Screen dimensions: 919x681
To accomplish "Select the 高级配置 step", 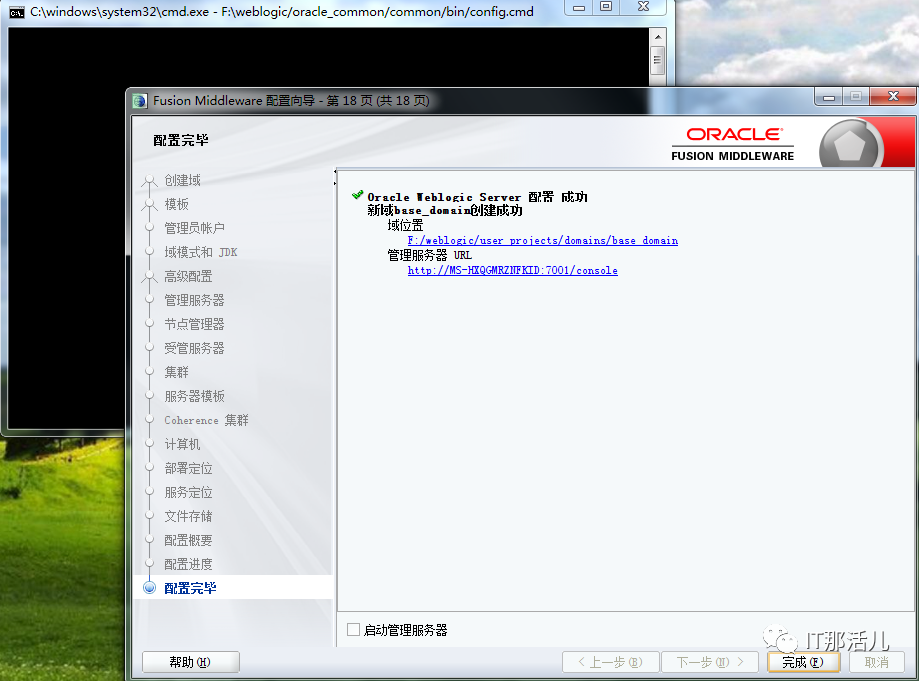I will (188, 276).
